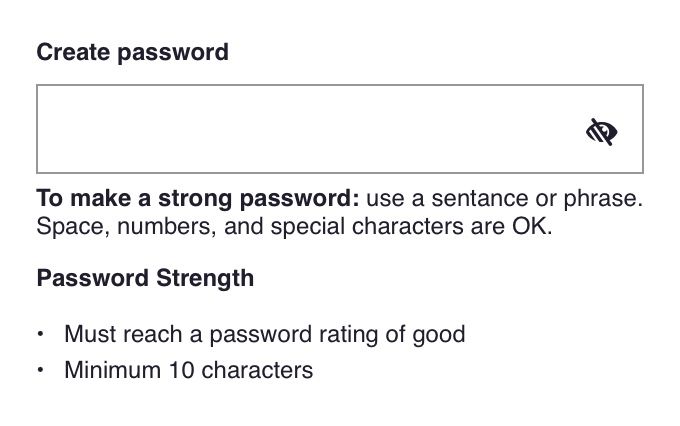The width and height of the screenshot is (680, 426).
Task: Click the word "characters" in the minimum length rule
Action: click(x=257, y=370)
